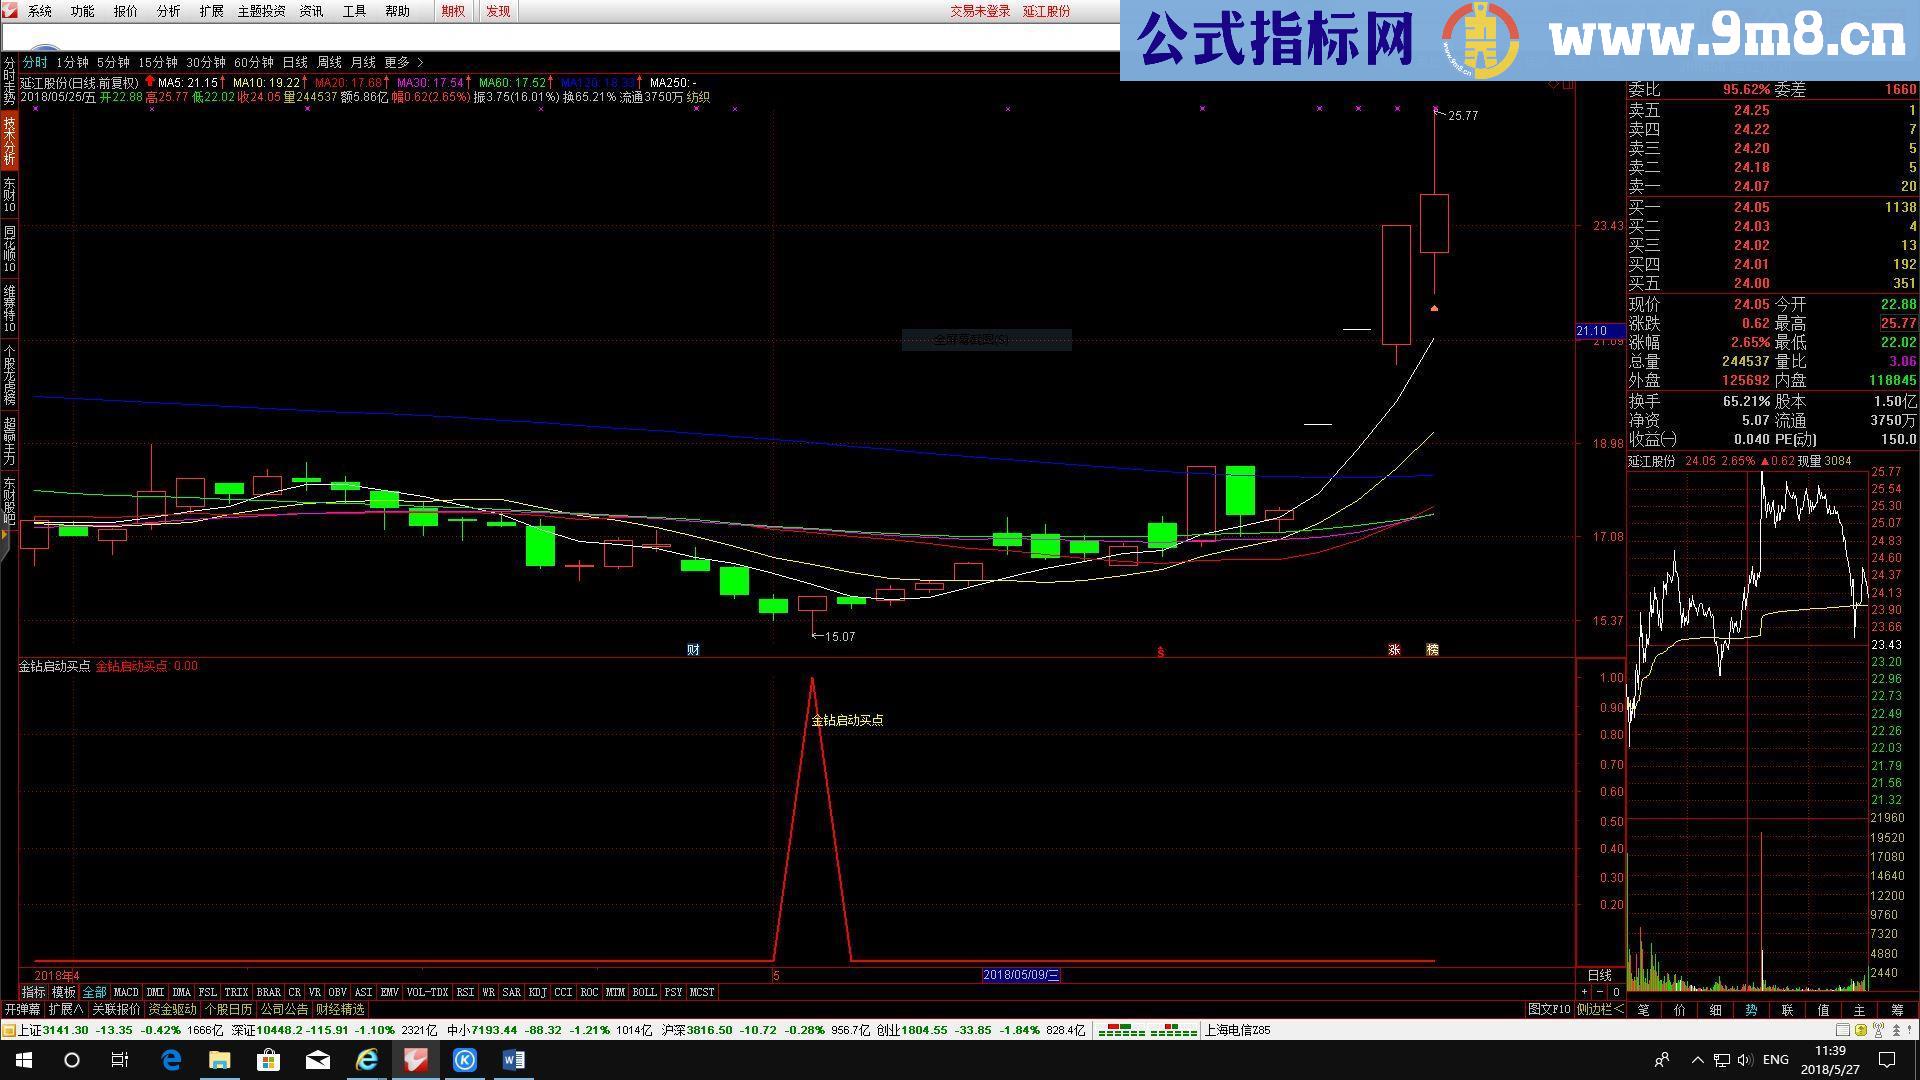Click the + zoom control on the intraday chart

pos(1584,992)
